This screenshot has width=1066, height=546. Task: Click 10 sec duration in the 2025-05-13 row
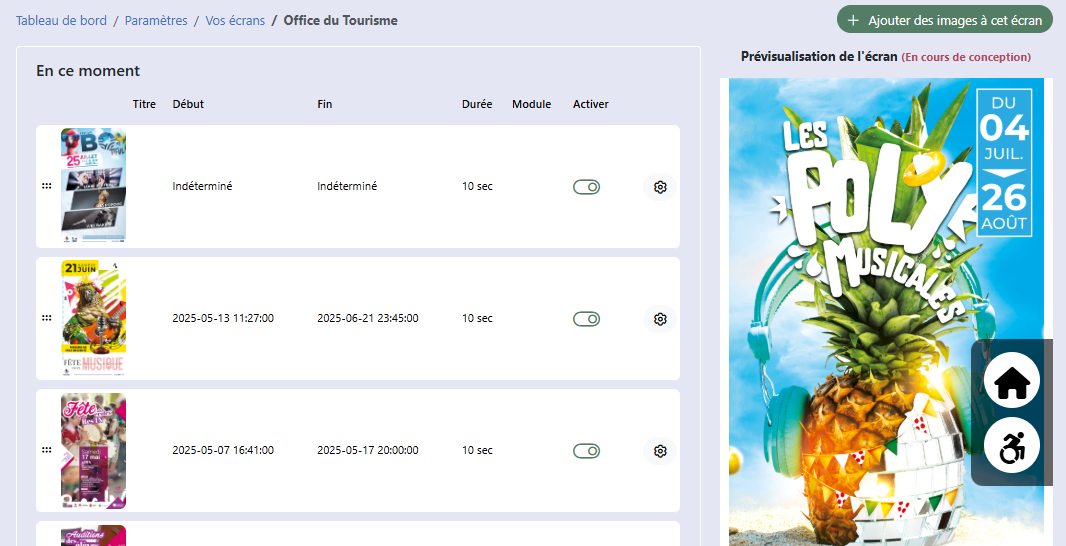tap(477, 318)
